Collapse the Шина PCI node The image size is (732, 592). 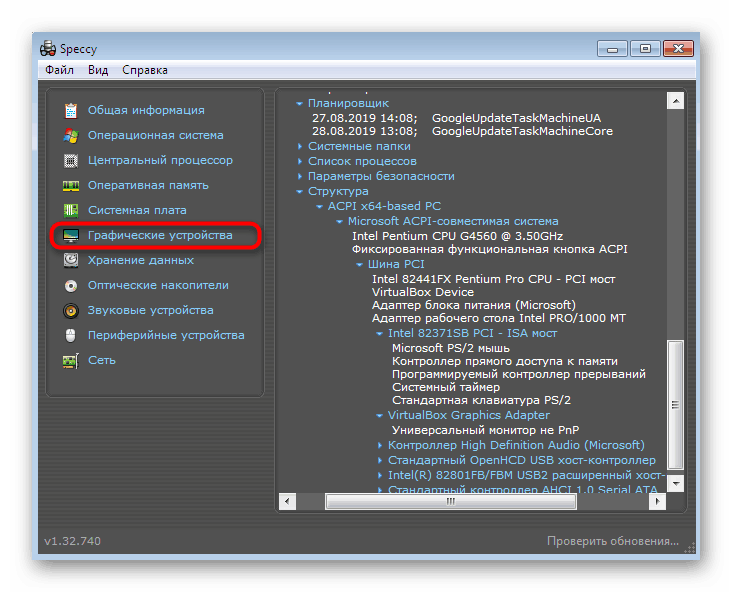pyautogui.click(x=359, y=264)
